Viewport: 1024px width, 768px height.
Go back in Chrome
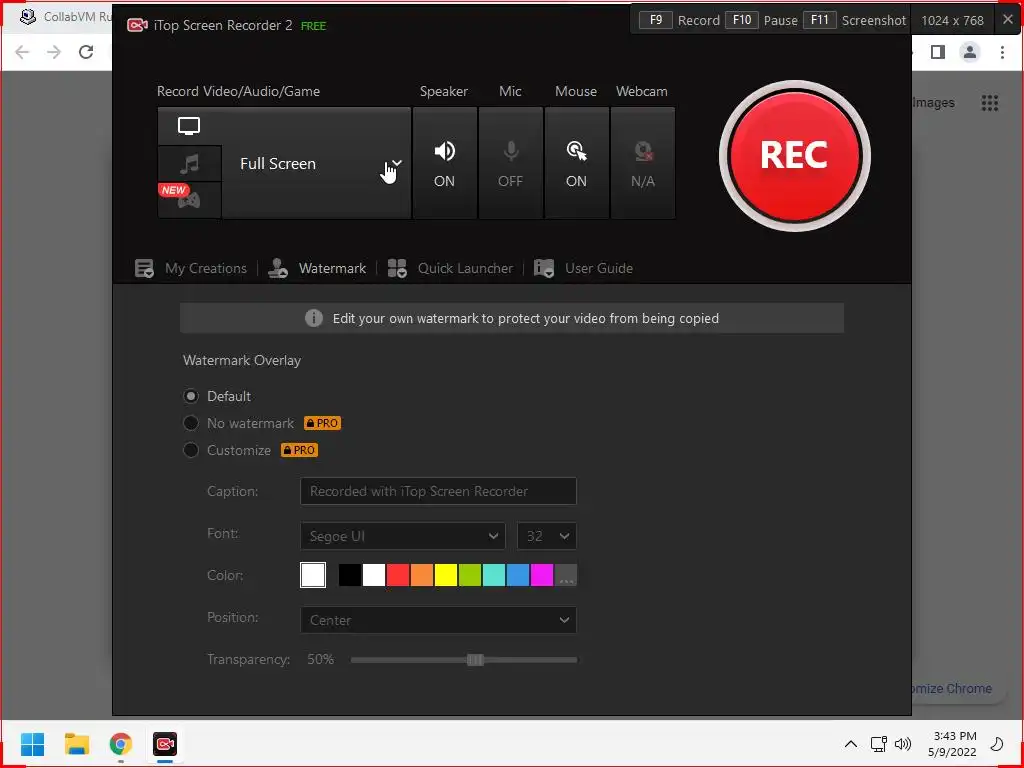22,52
